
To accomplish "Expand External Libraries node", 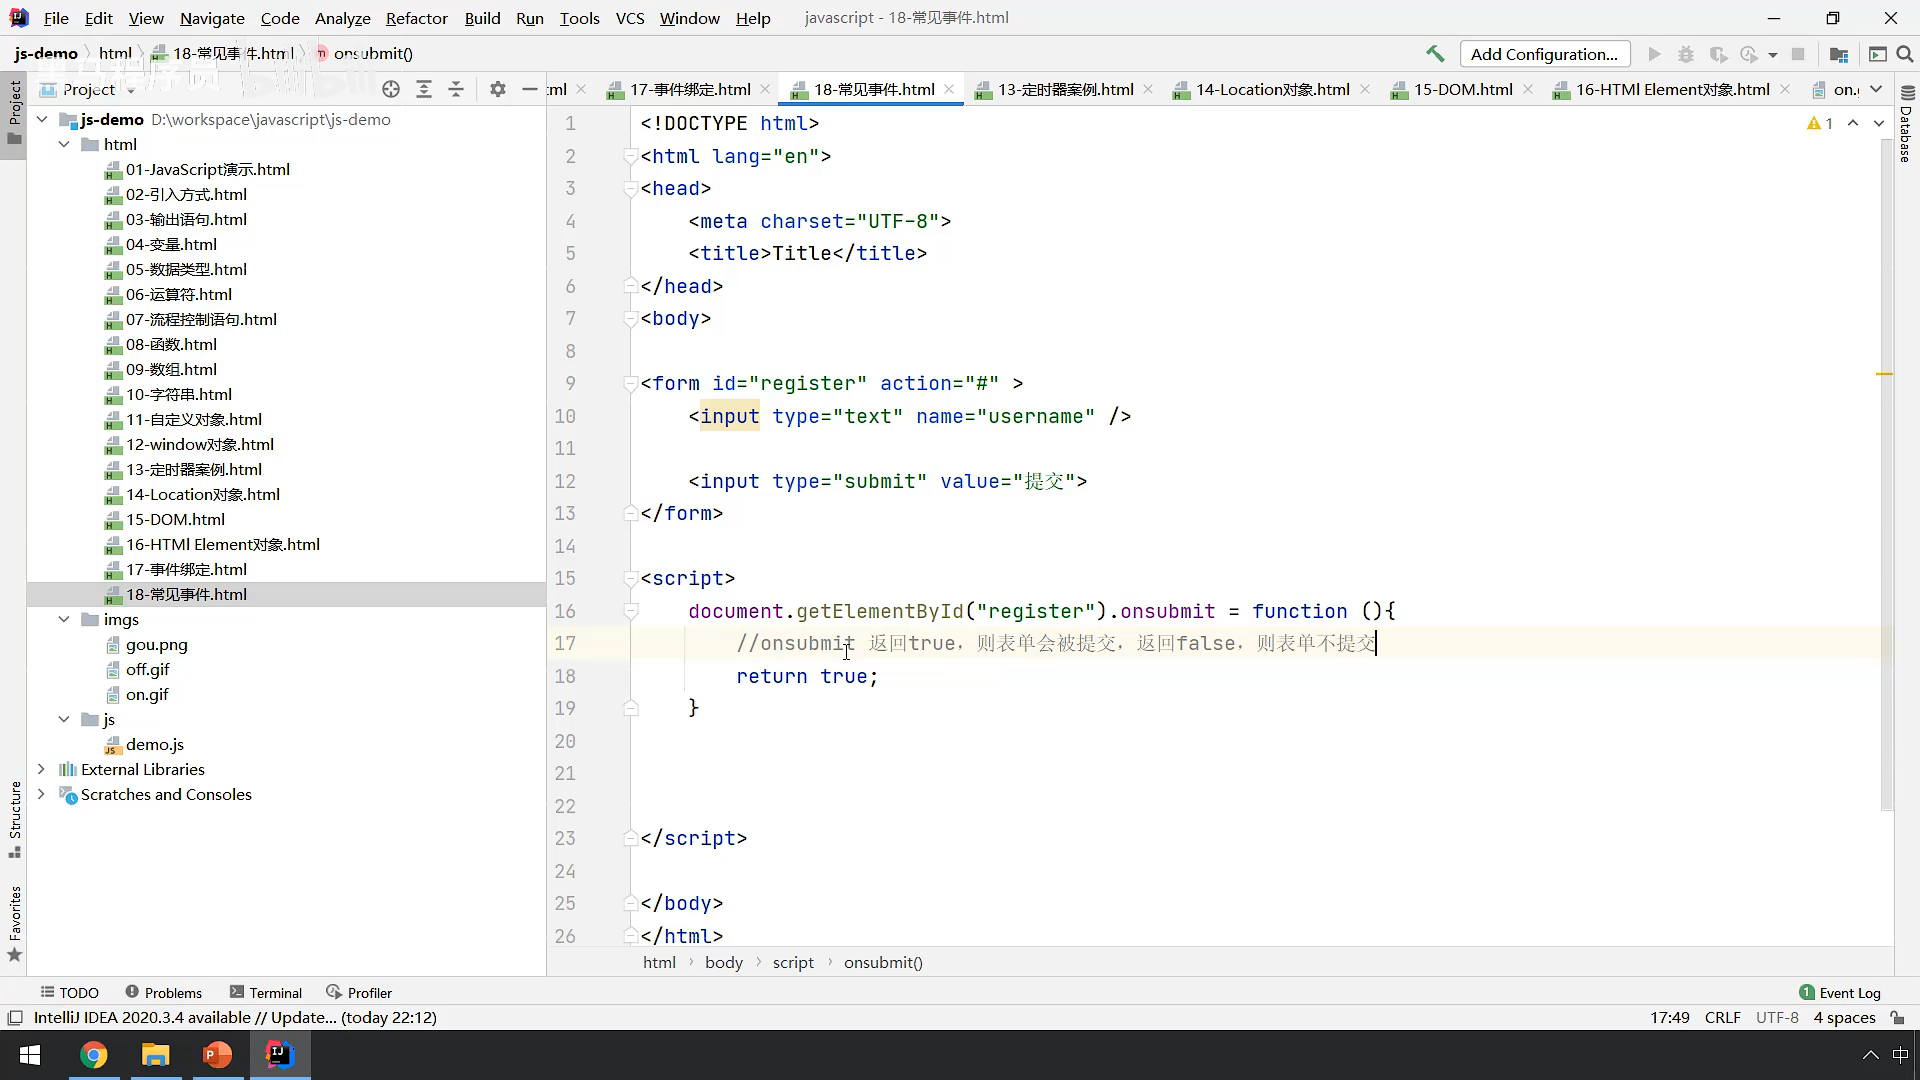I will click(x=41, y=770).
